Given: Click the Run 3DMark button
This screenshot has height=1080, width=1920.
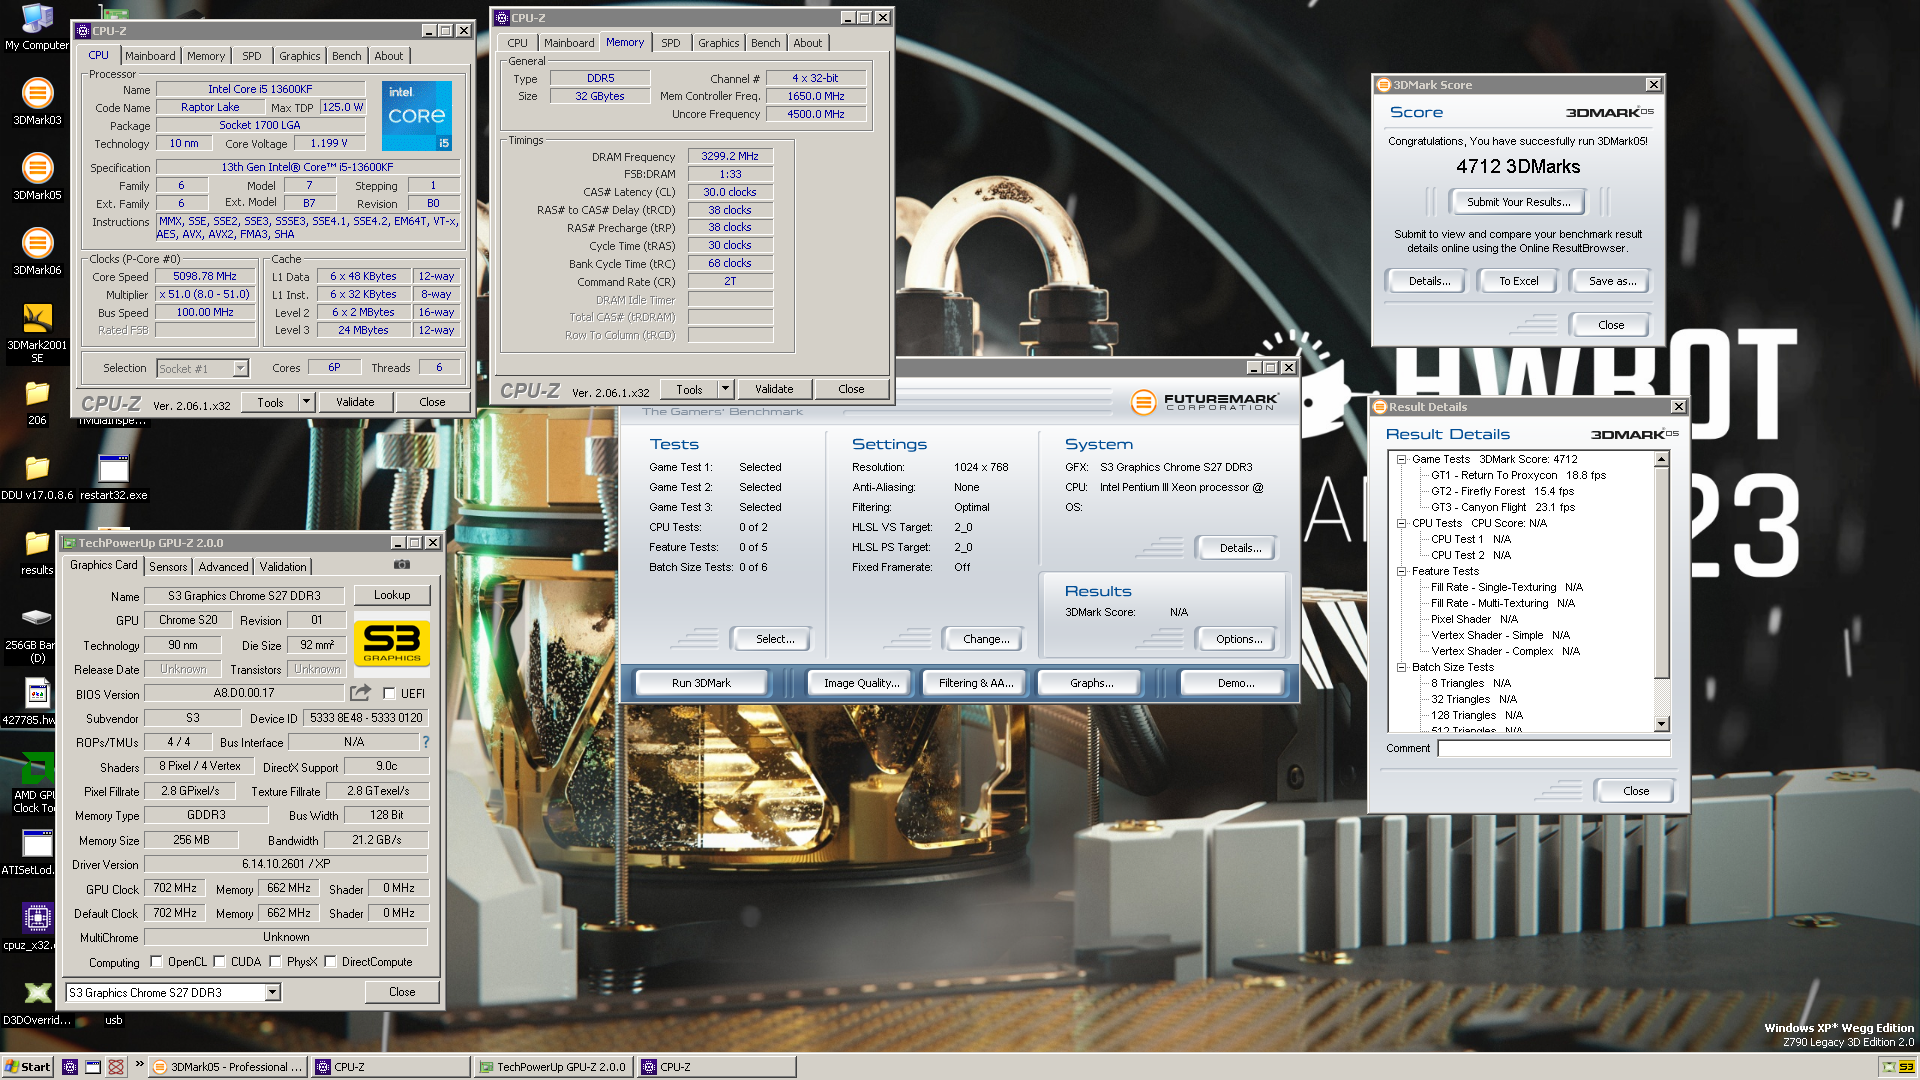Looking at the screenshot, I should [x=701, y=683].
